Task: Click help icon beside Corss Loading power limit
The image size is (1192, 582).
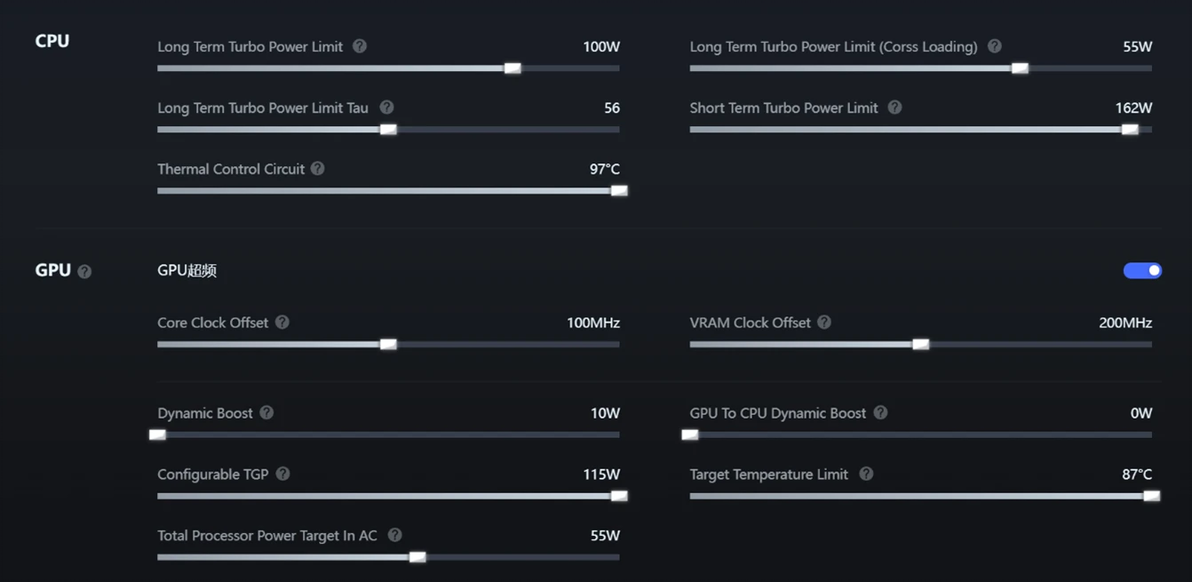Action: click(995, 46)
